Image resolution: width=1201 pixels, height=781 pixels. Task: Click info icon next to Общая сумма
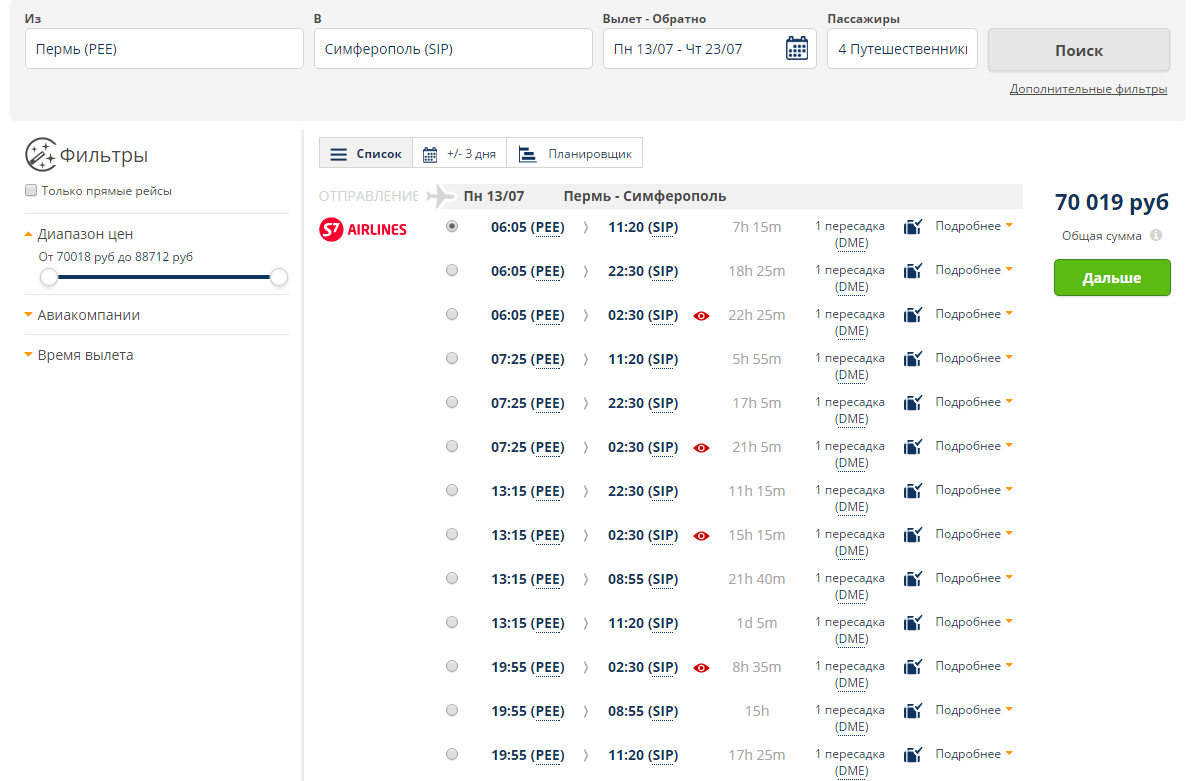(x=1156, y=236)
